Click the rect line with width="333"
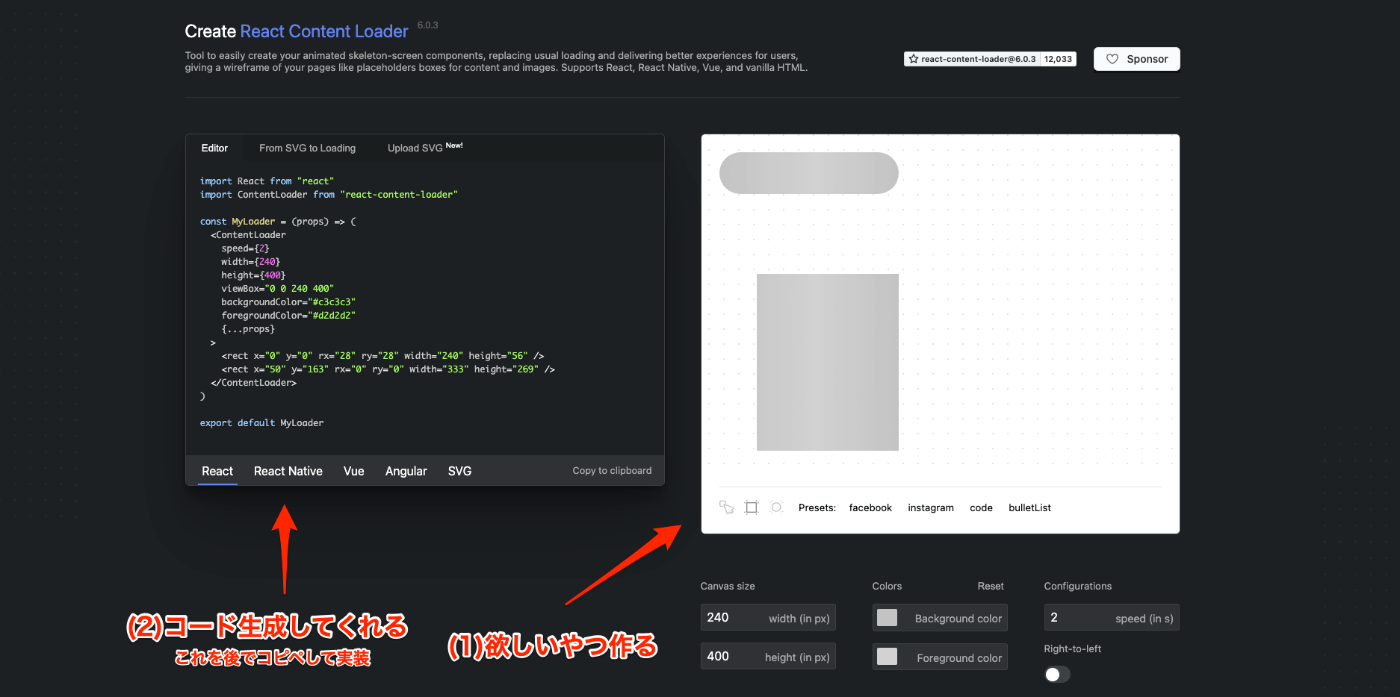The image size is (1400, 697). tap(388, 369)
